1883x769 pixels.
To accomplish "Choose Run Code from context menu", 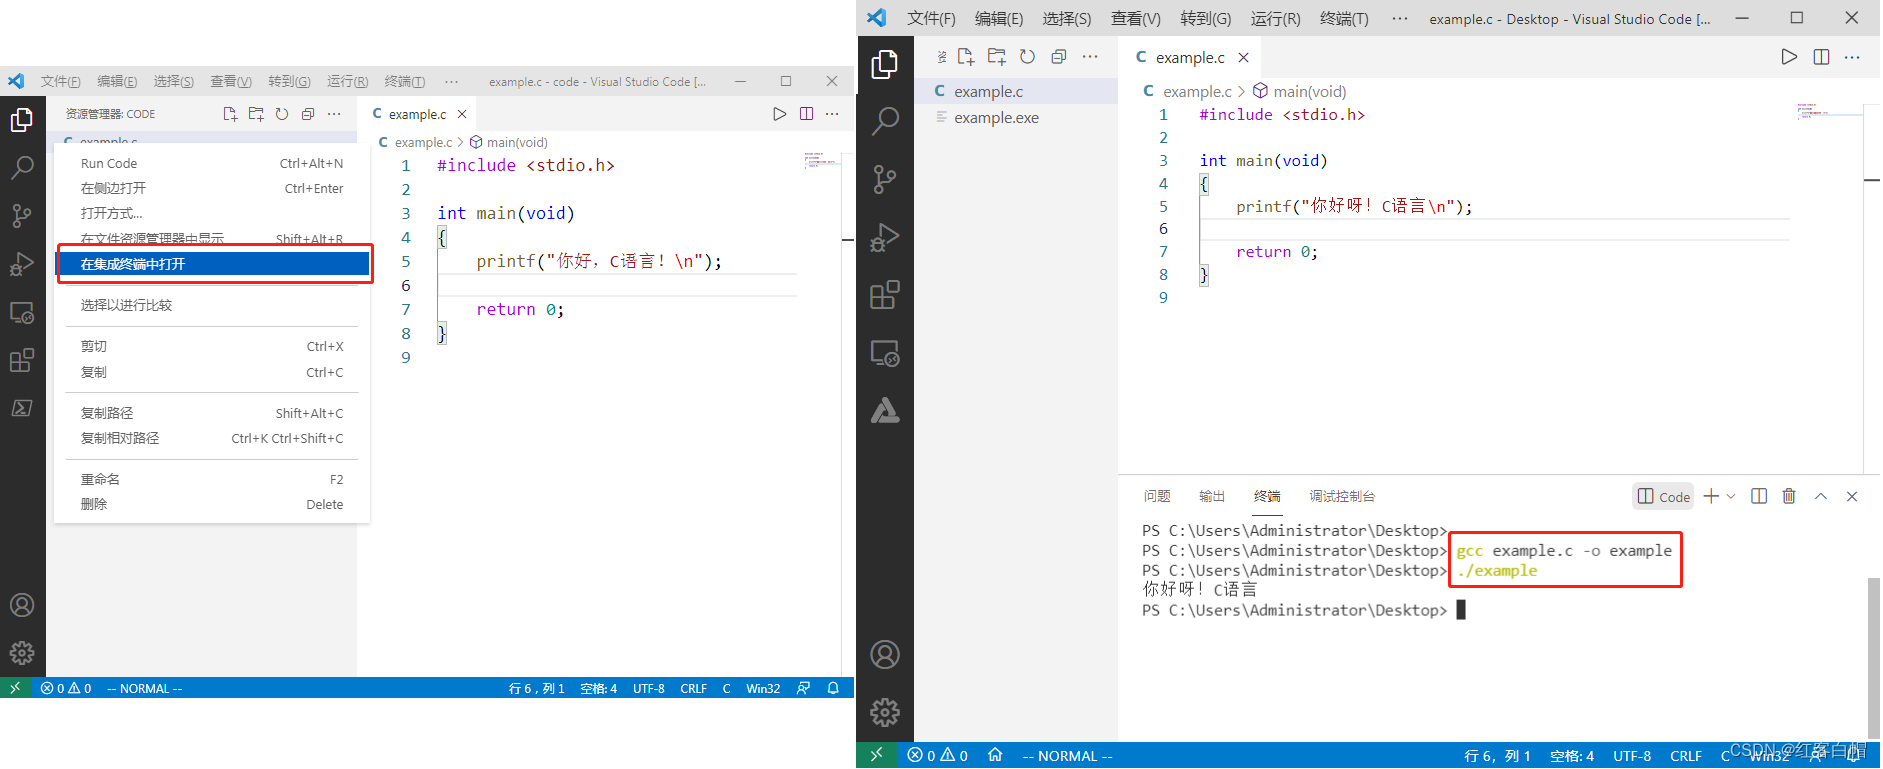I will point(212,163).
